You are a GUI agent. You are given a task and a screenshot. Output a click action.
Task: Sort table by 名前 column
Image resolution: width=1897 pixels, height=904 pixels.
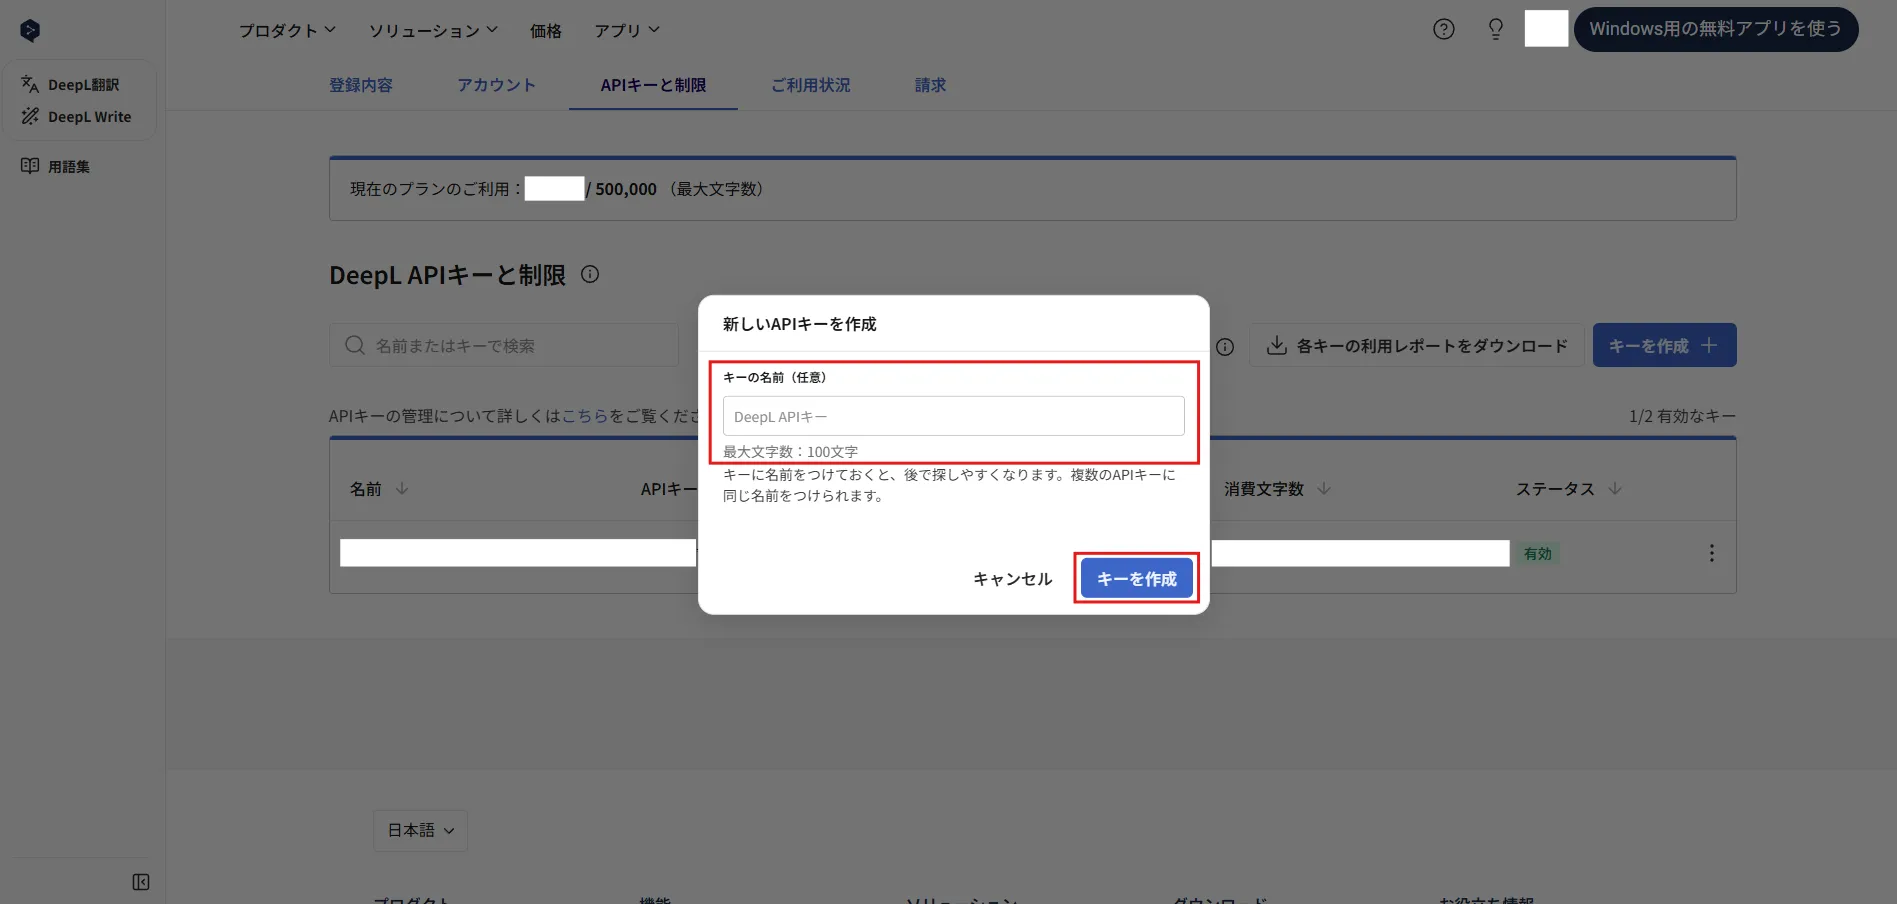tap(379, 489)
